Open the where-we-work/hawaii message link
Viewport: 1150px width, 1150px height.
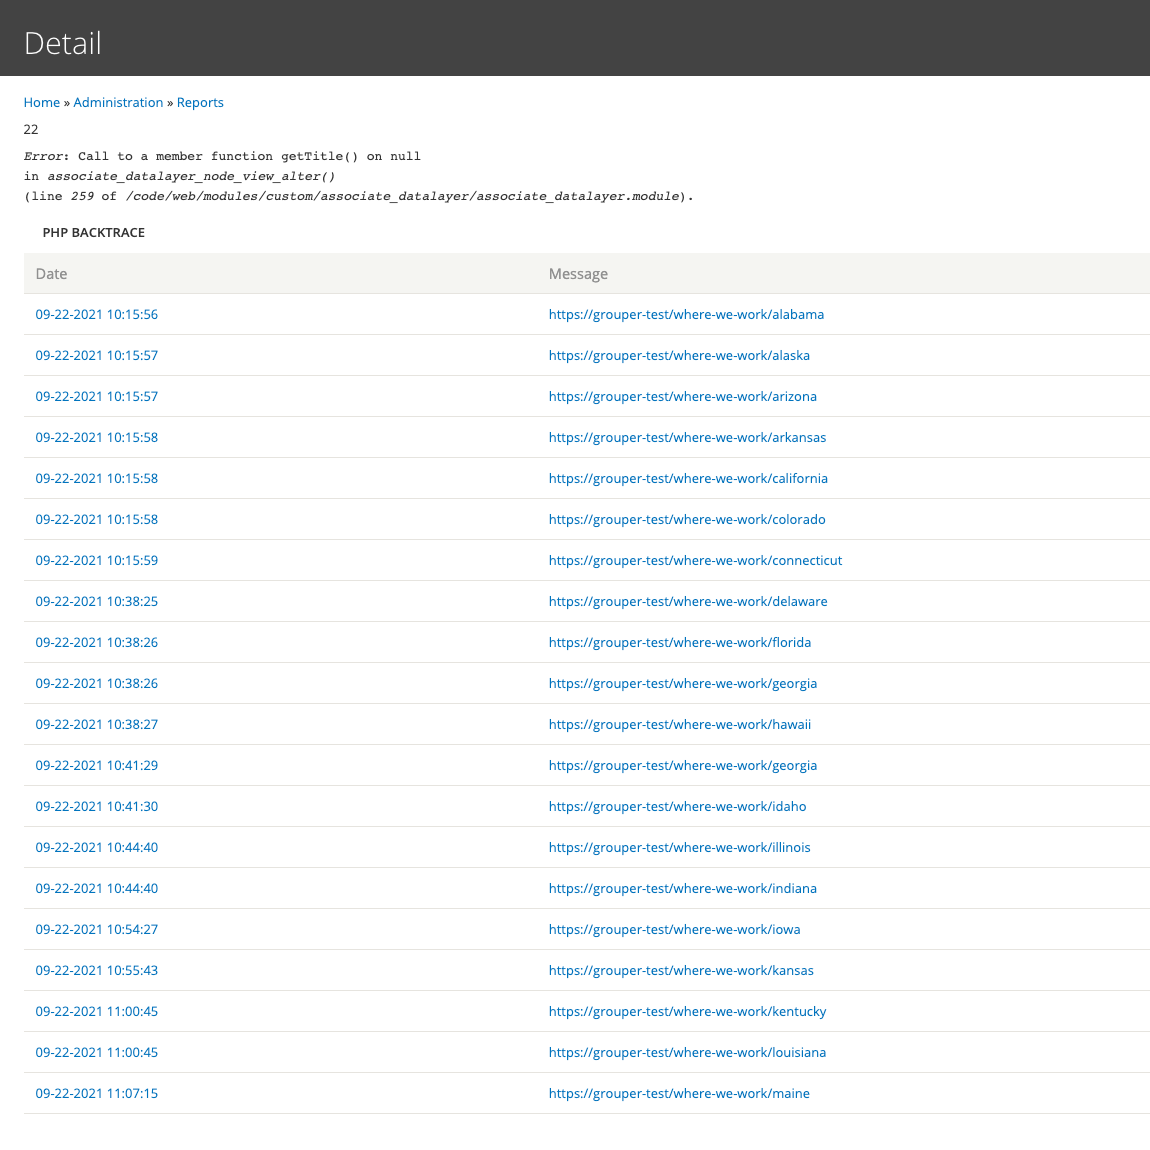click(x=680, y=725)
